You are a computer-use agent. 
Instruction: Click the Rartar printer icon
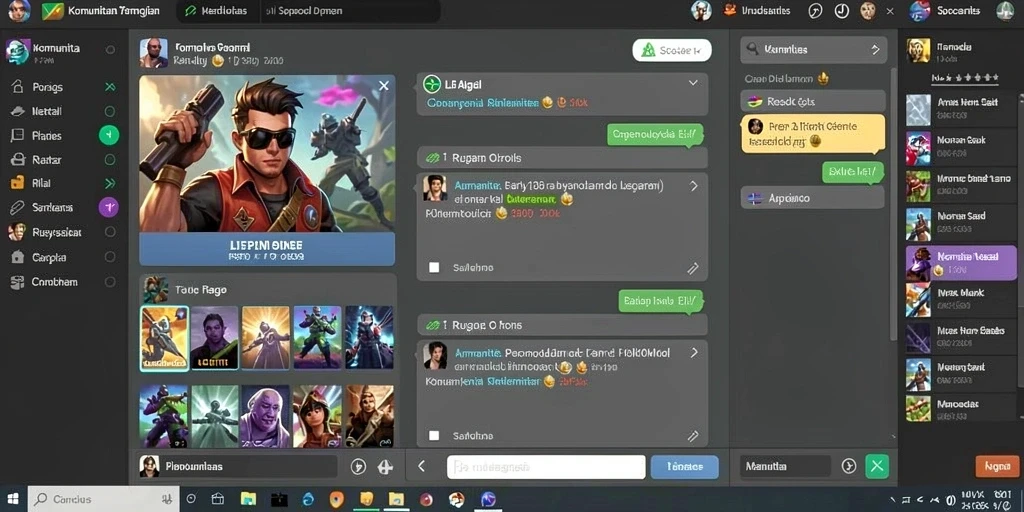pyautogui.click(x=18, y=159)
